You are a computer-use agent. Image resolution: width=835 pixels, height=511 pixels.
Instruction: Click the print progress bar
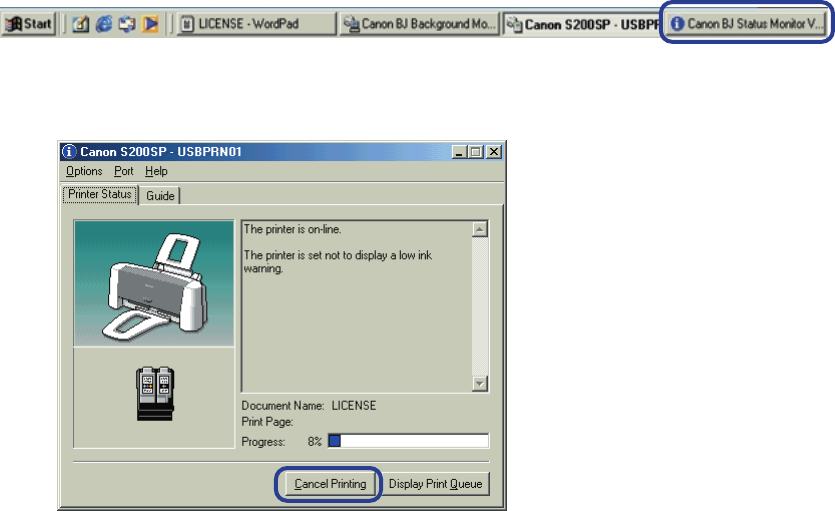(408, 441)
